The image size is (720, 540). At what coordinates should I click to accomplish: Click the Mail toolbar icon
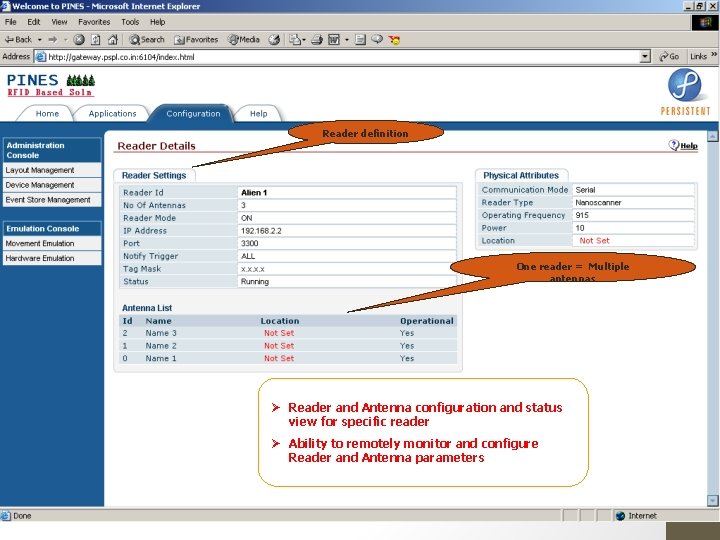297,39
